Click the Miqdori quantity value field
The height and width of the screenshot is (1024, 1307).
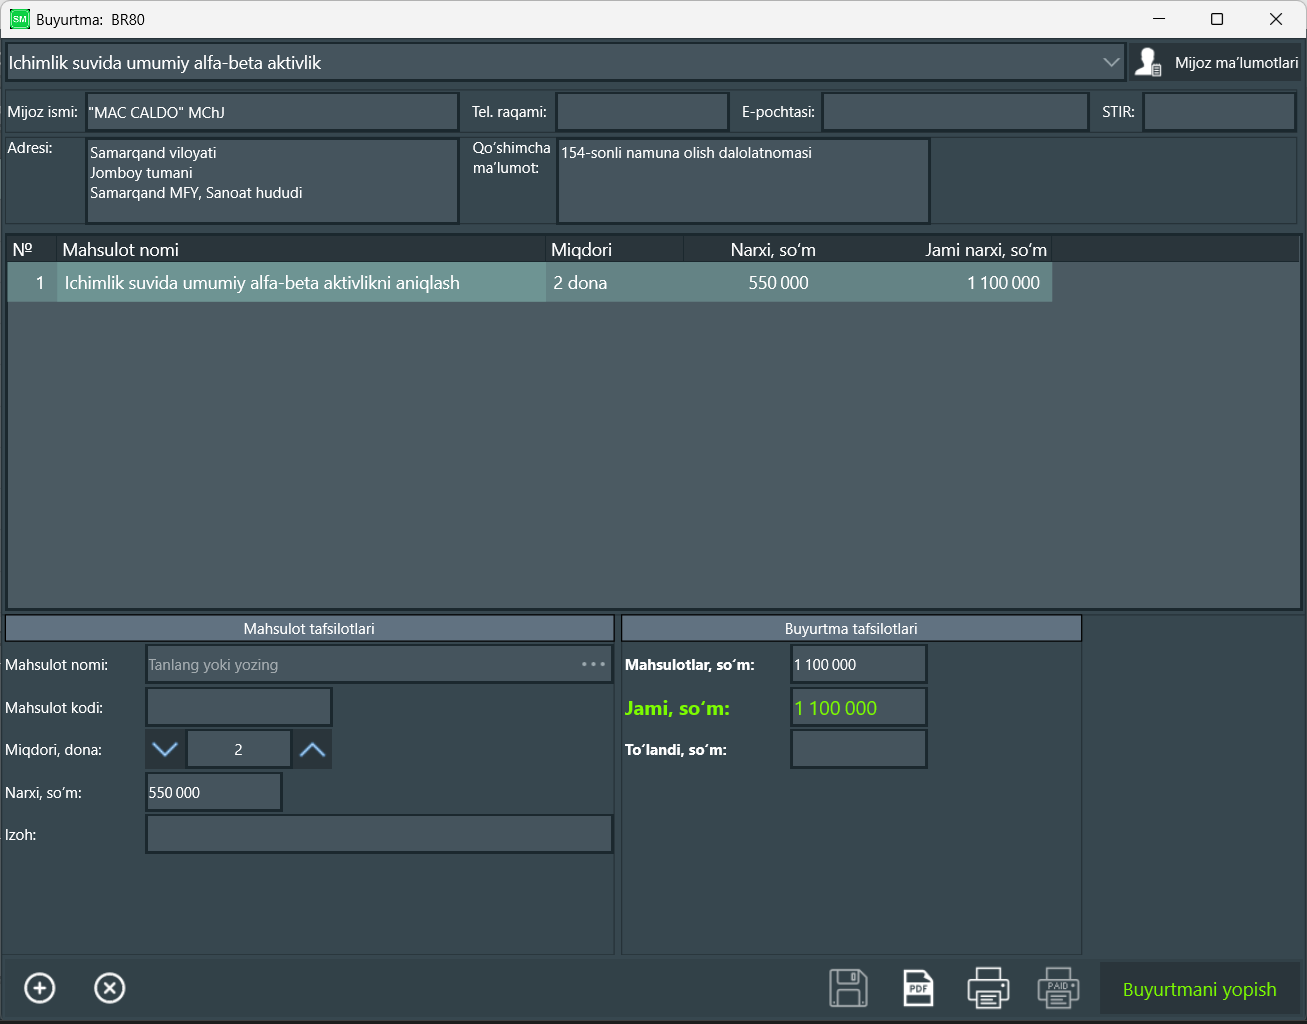tap(239, 749)
